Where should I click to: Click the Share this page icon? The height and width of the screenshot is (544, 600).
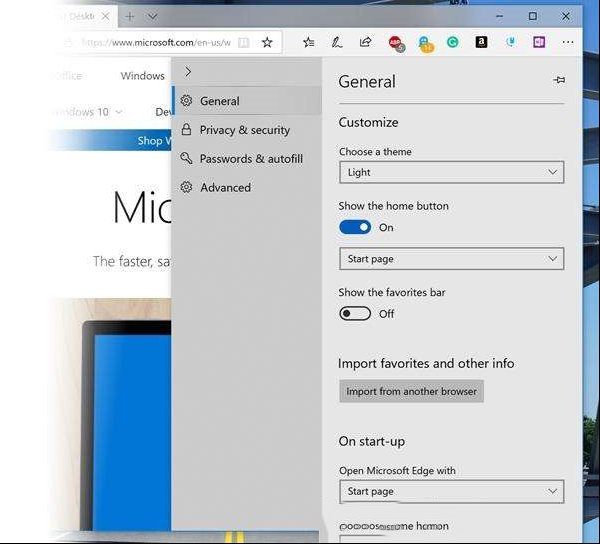tap(365, 42)
